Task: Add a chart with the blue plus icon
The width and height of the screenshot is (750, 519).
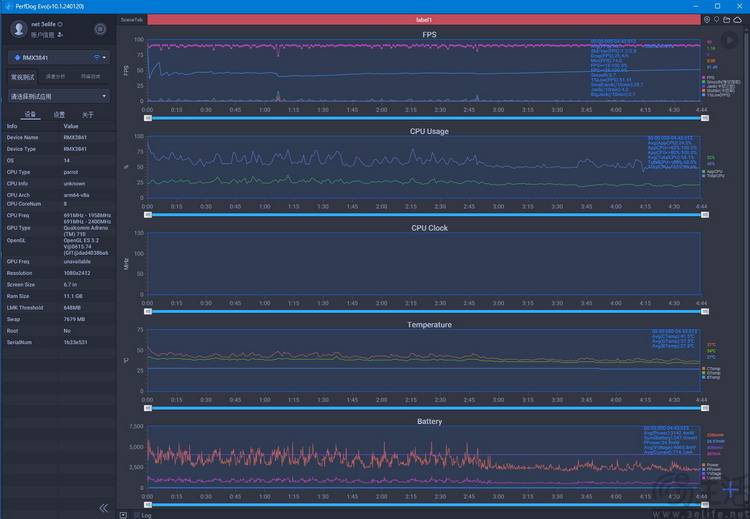Action: click(x=730, y=489)
